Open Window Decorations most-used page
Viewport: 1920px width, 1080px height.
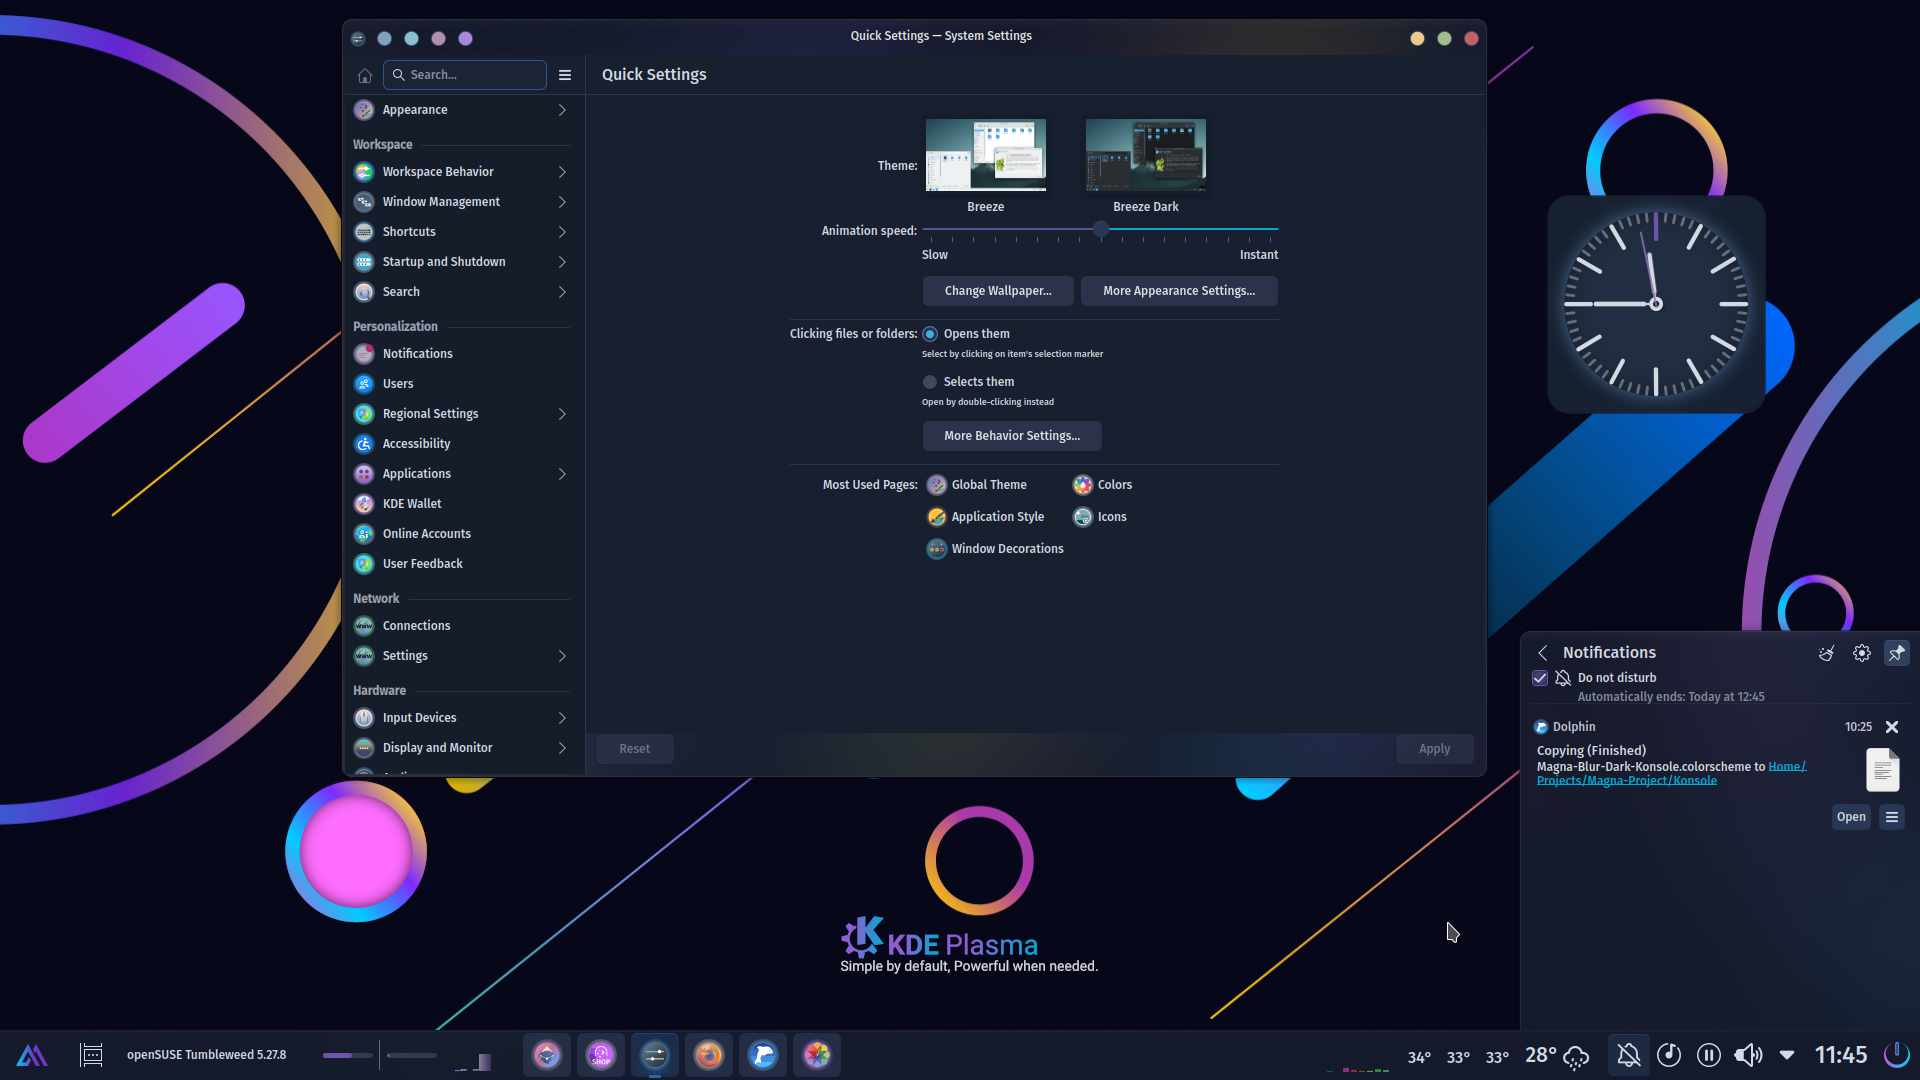click(x=995, y=549)
